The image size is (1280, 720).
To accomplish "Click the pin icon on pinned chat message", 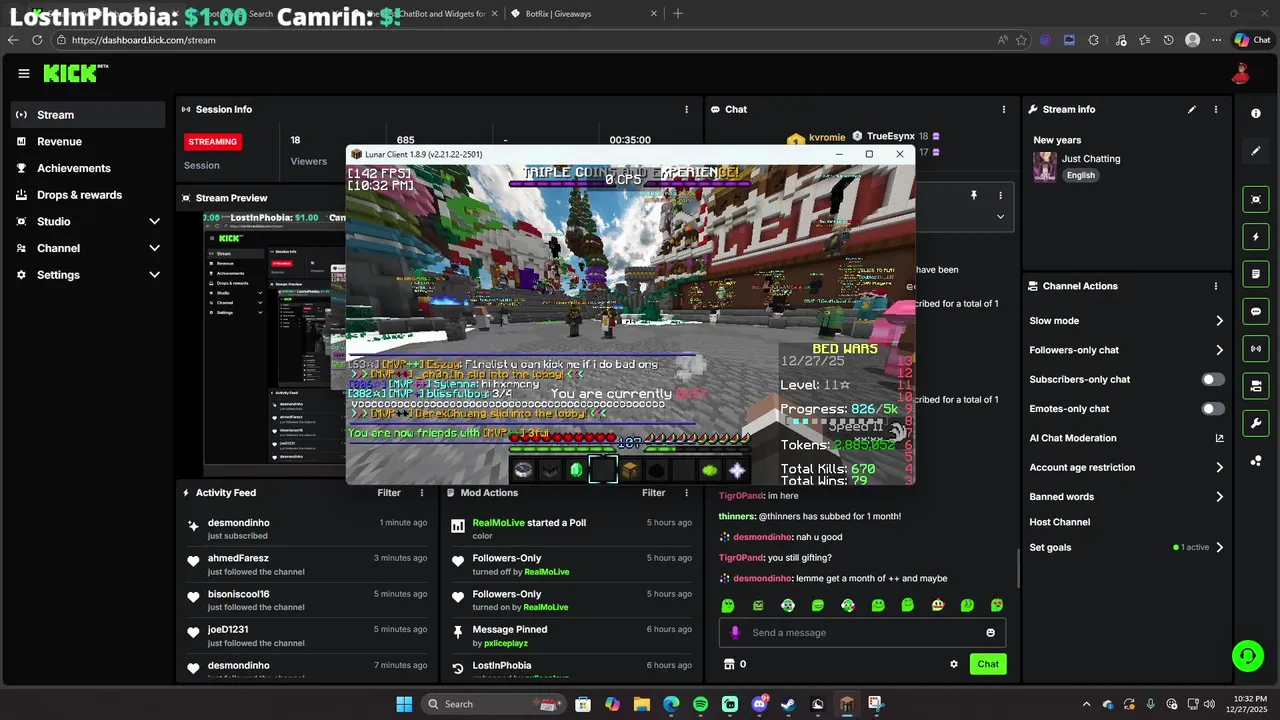I will 973,196.
